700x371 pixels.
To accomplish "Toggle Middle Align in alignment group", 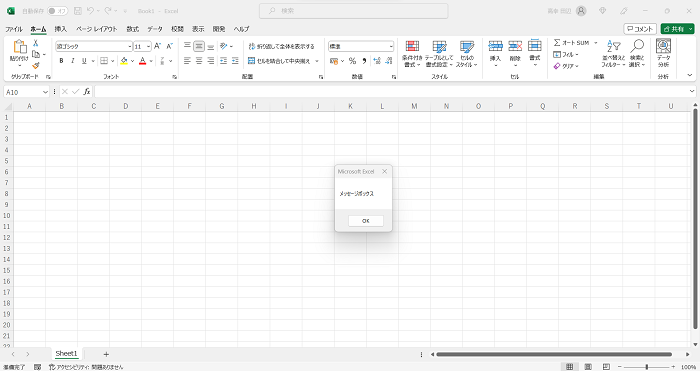I will tap(199, 46).
